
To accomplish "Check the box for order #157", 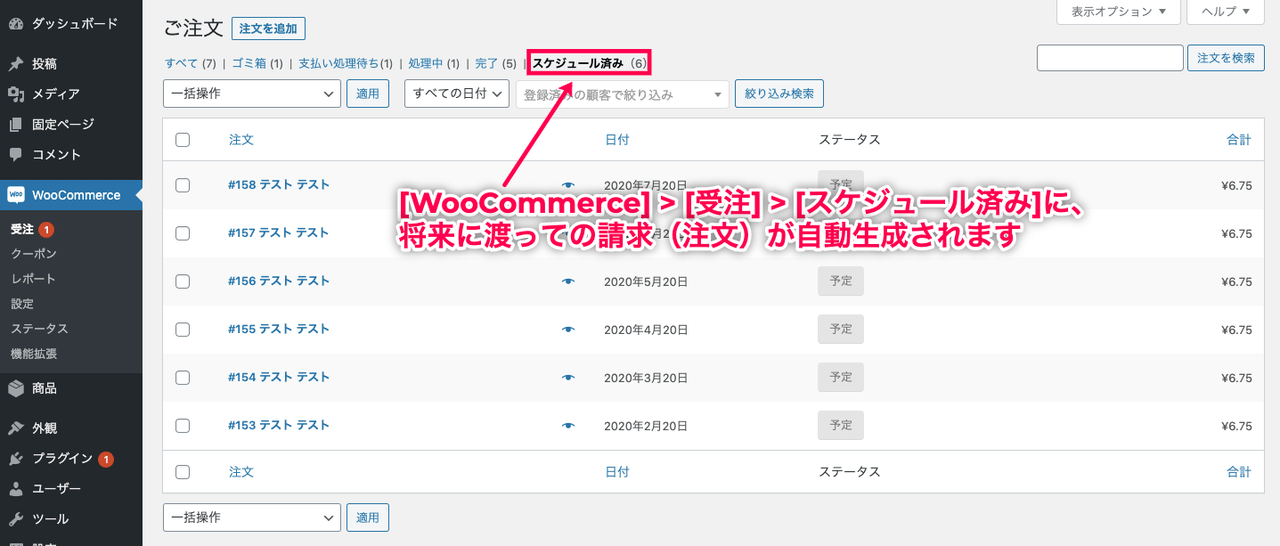I will pyautogui.click(x=182, y=233).
